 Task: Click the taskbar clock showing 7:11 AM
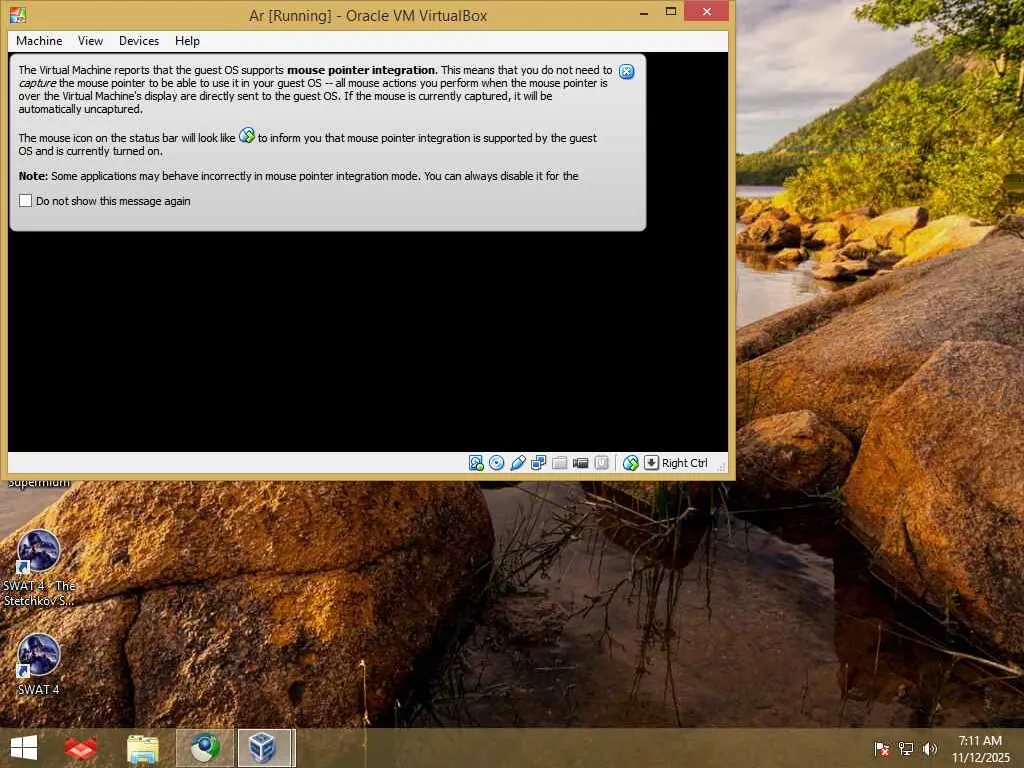pyautogui.click(x=980, y=749)
